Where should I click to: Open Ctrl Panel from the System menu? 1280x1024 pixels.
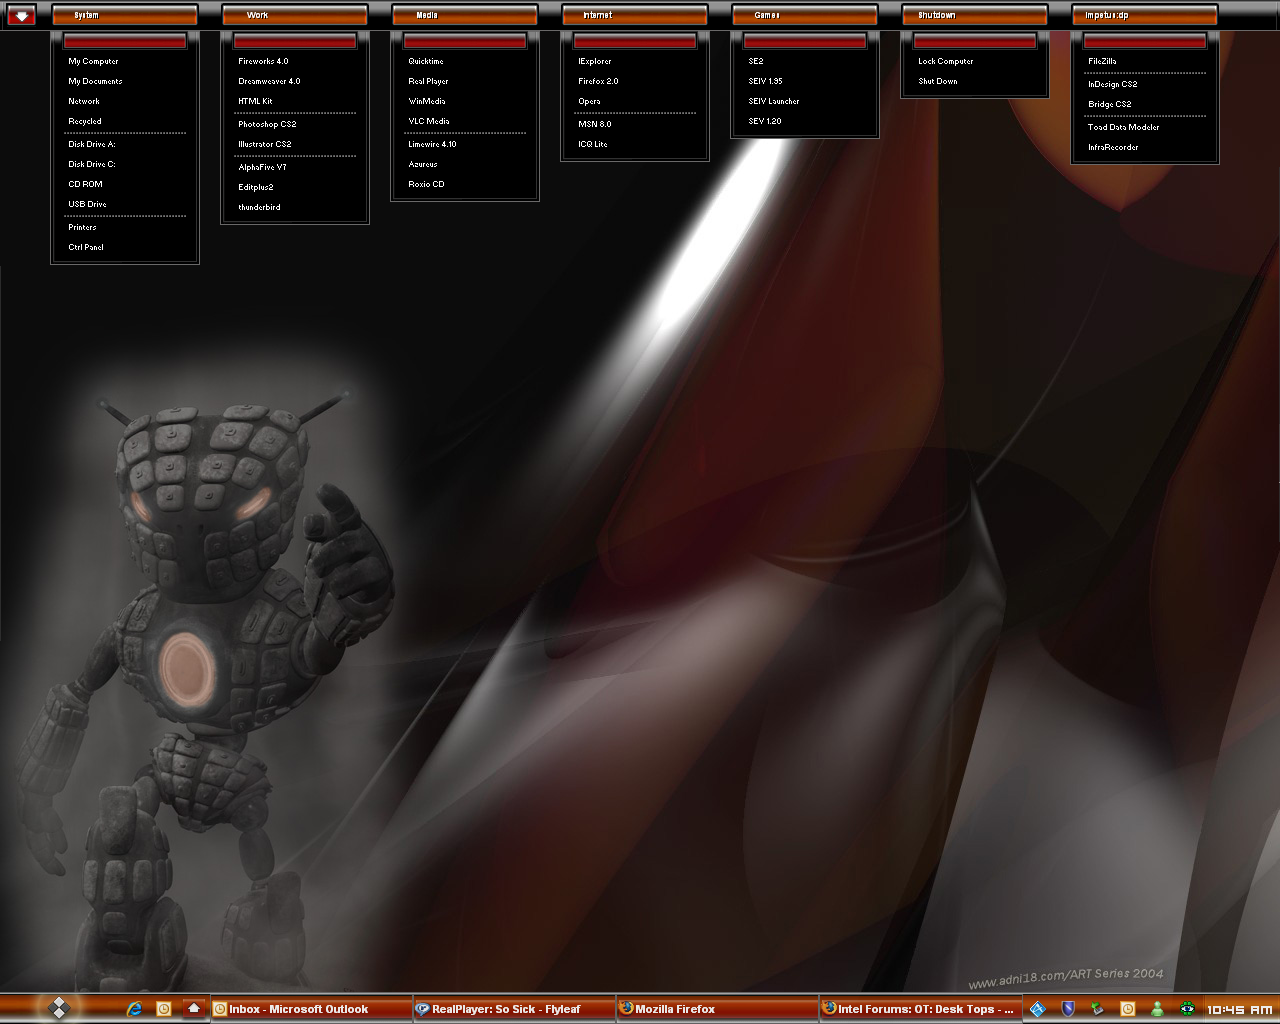[x=86, y=247]
